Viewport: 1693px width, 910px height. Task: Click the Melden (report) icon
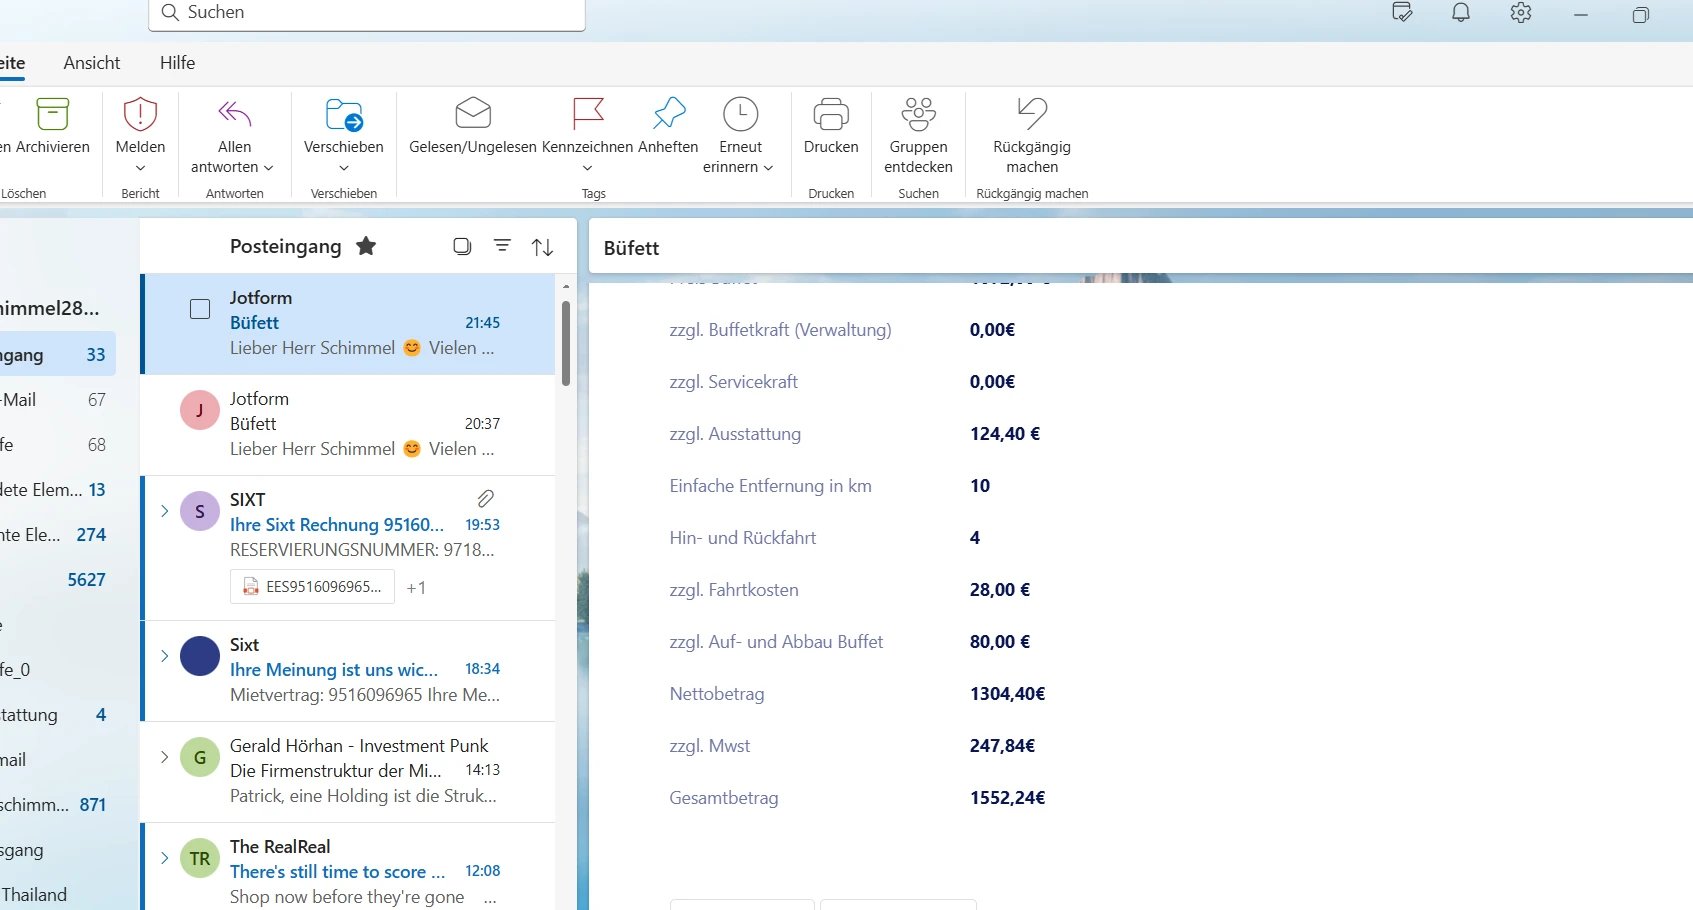click(x=140, y=115)
